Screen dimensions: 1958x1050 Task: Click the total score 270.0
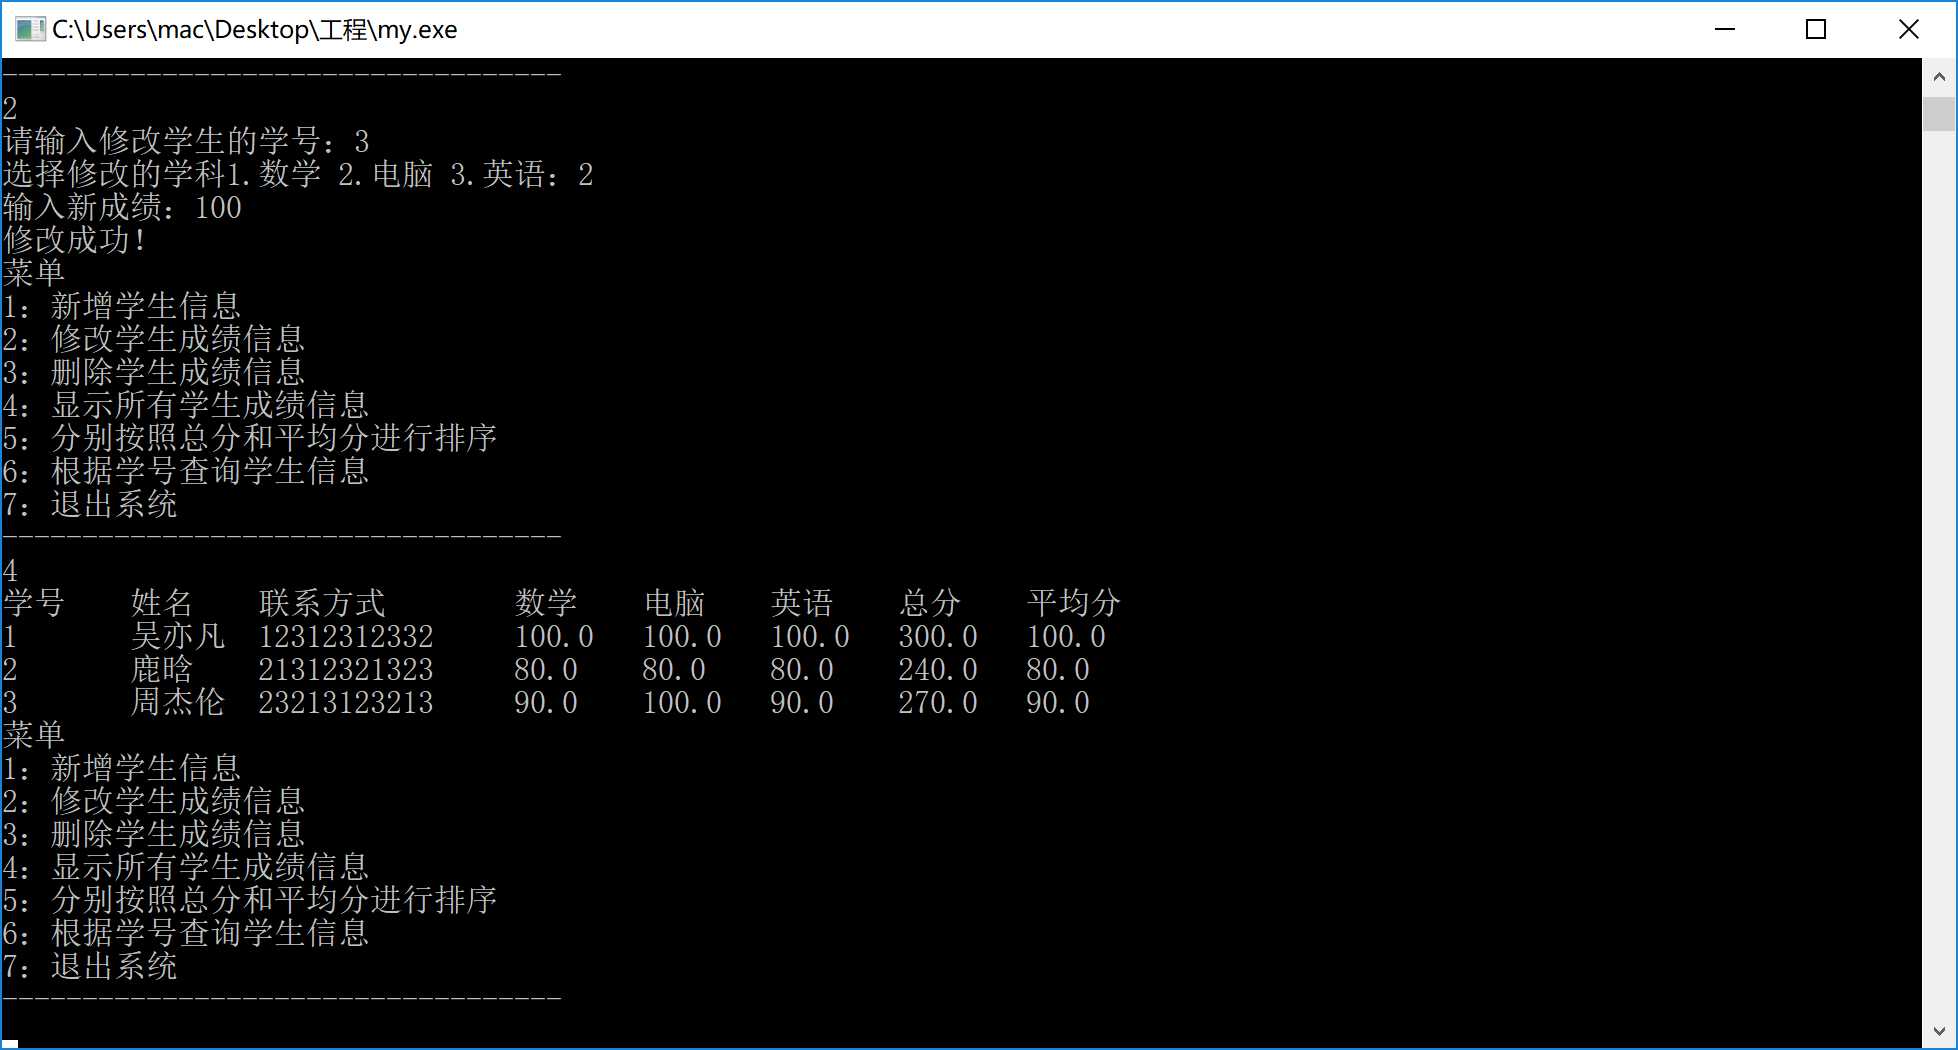tap(938, 702)
